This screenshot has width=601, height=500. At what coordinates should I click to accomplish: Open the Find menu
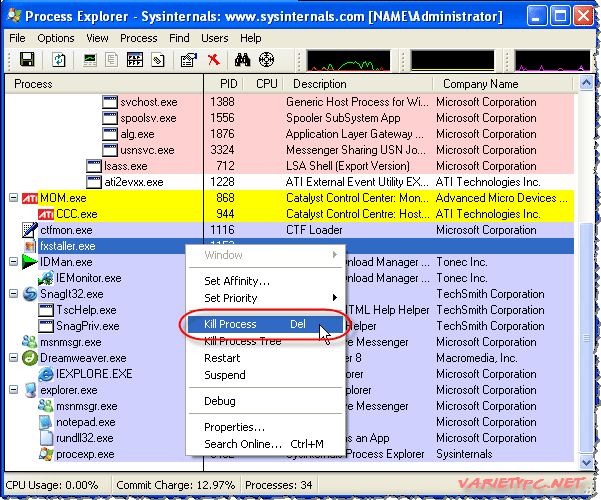[179, 38]
